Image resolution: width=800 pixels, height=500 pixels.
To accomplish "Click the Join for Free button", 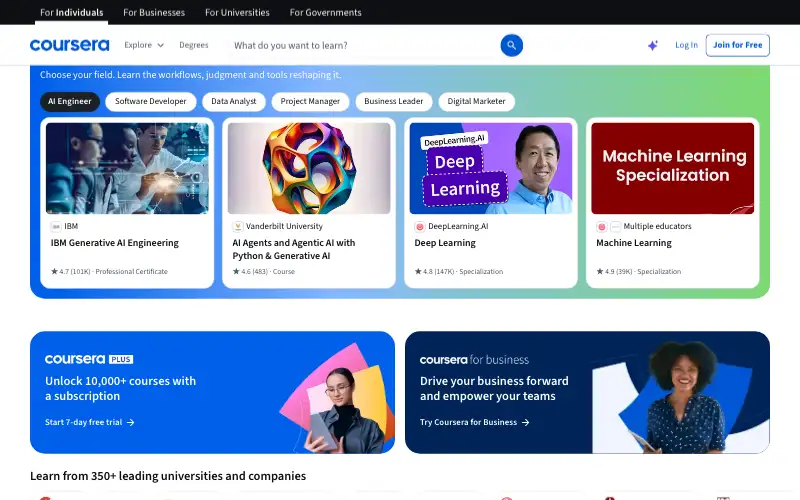I will [x=738, y=45].
